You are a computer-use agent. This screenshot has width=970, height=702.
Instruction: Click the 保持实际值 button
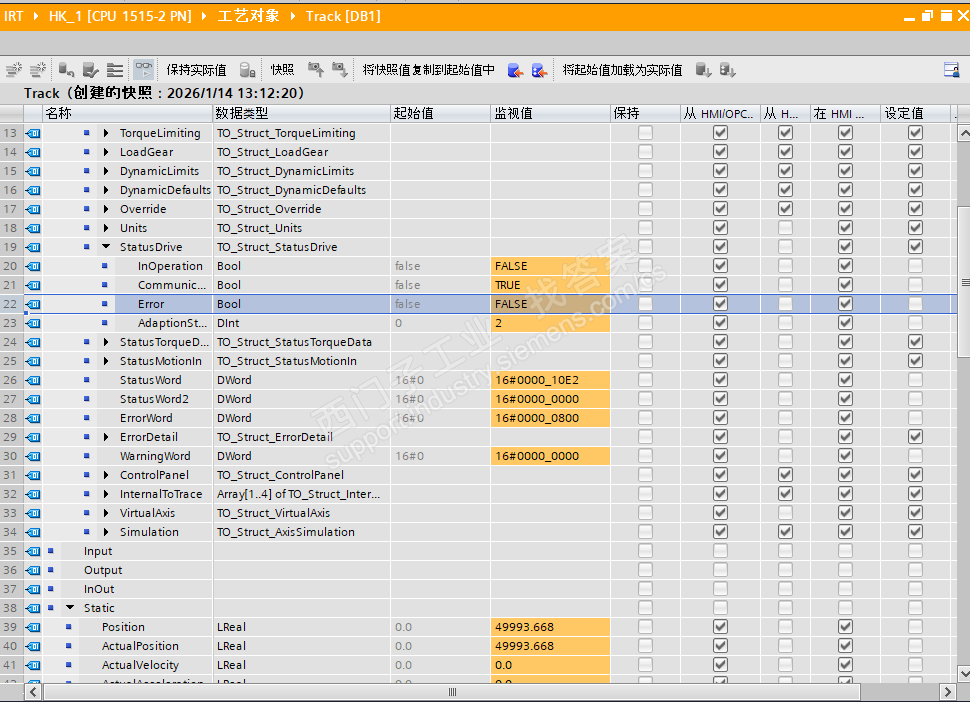(x=197, y=70)
